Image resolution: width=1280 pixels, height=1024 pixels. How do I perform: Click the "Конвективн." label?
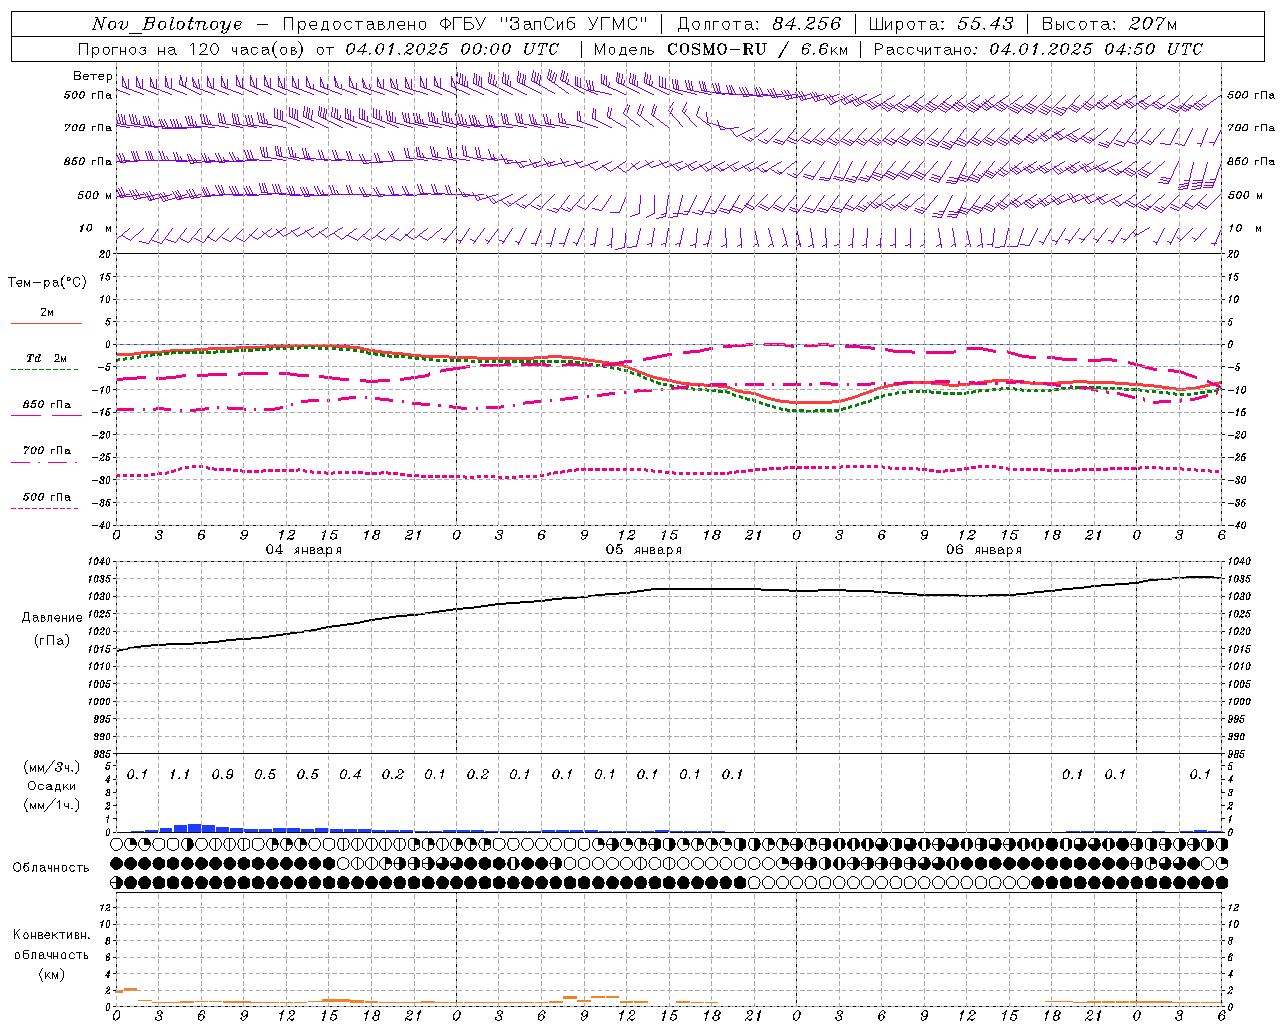click(52, 935)
